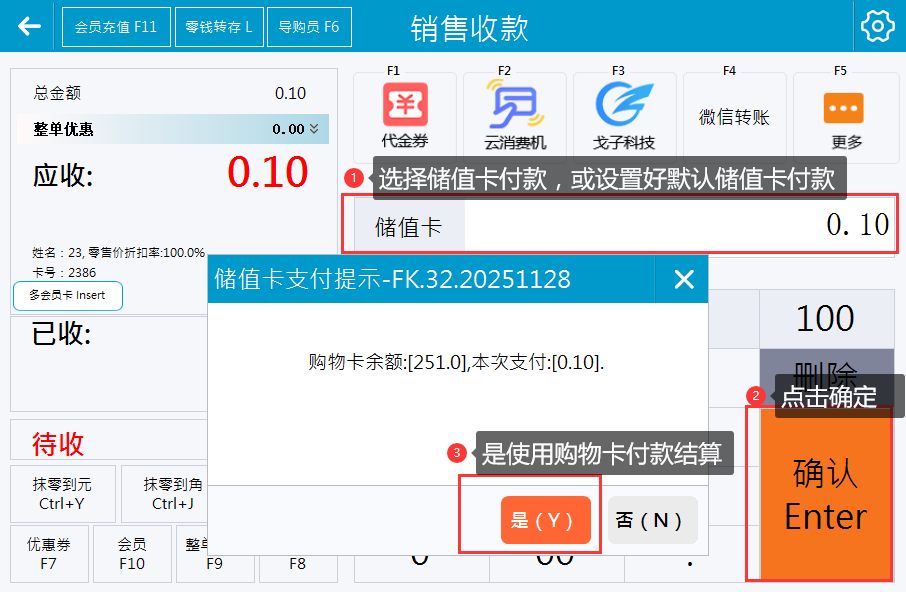906x592 pixels.
Task: Click 否(N) to decline payment
Action: pyautogui.click(x=652, y=520)
